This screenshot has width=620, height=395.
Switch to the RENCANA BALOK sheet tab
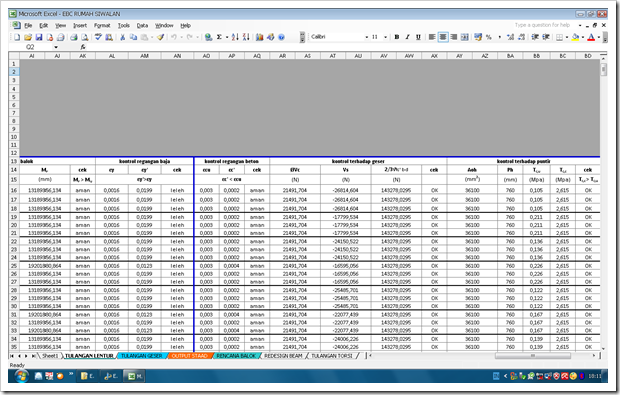pyautogui.click(x=236, y=356)
